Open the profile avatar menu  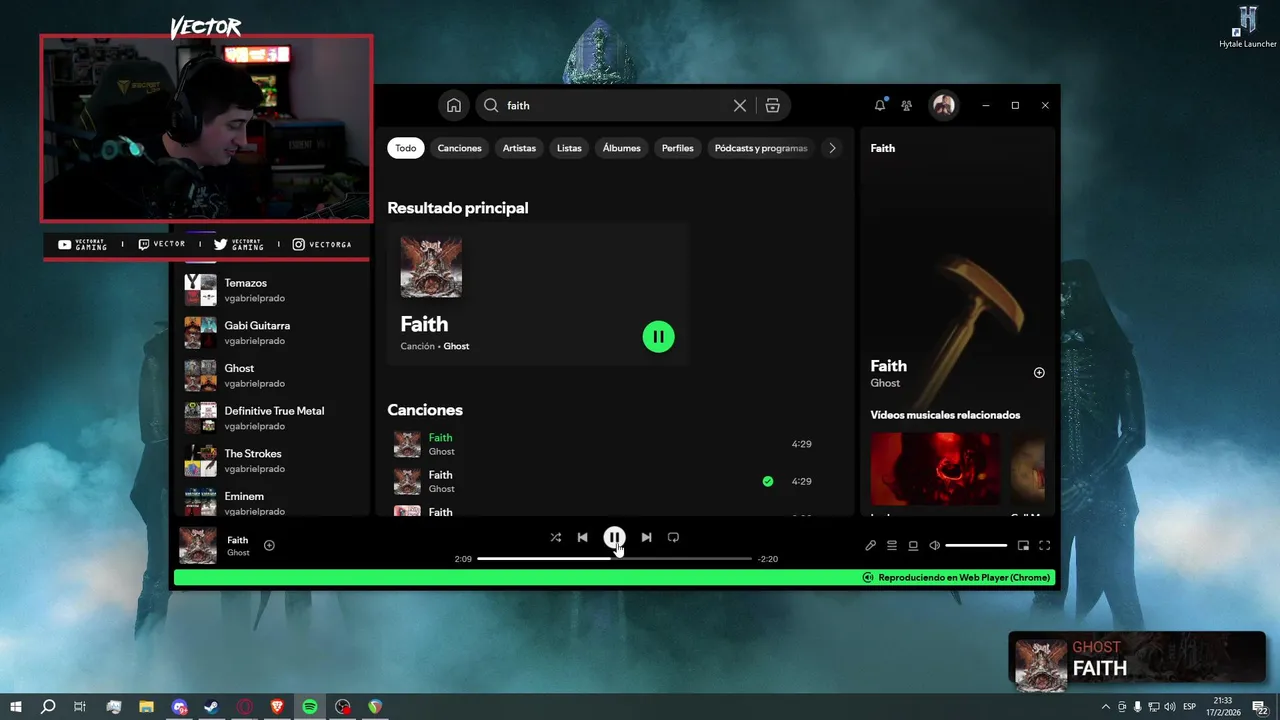(943, 105)
